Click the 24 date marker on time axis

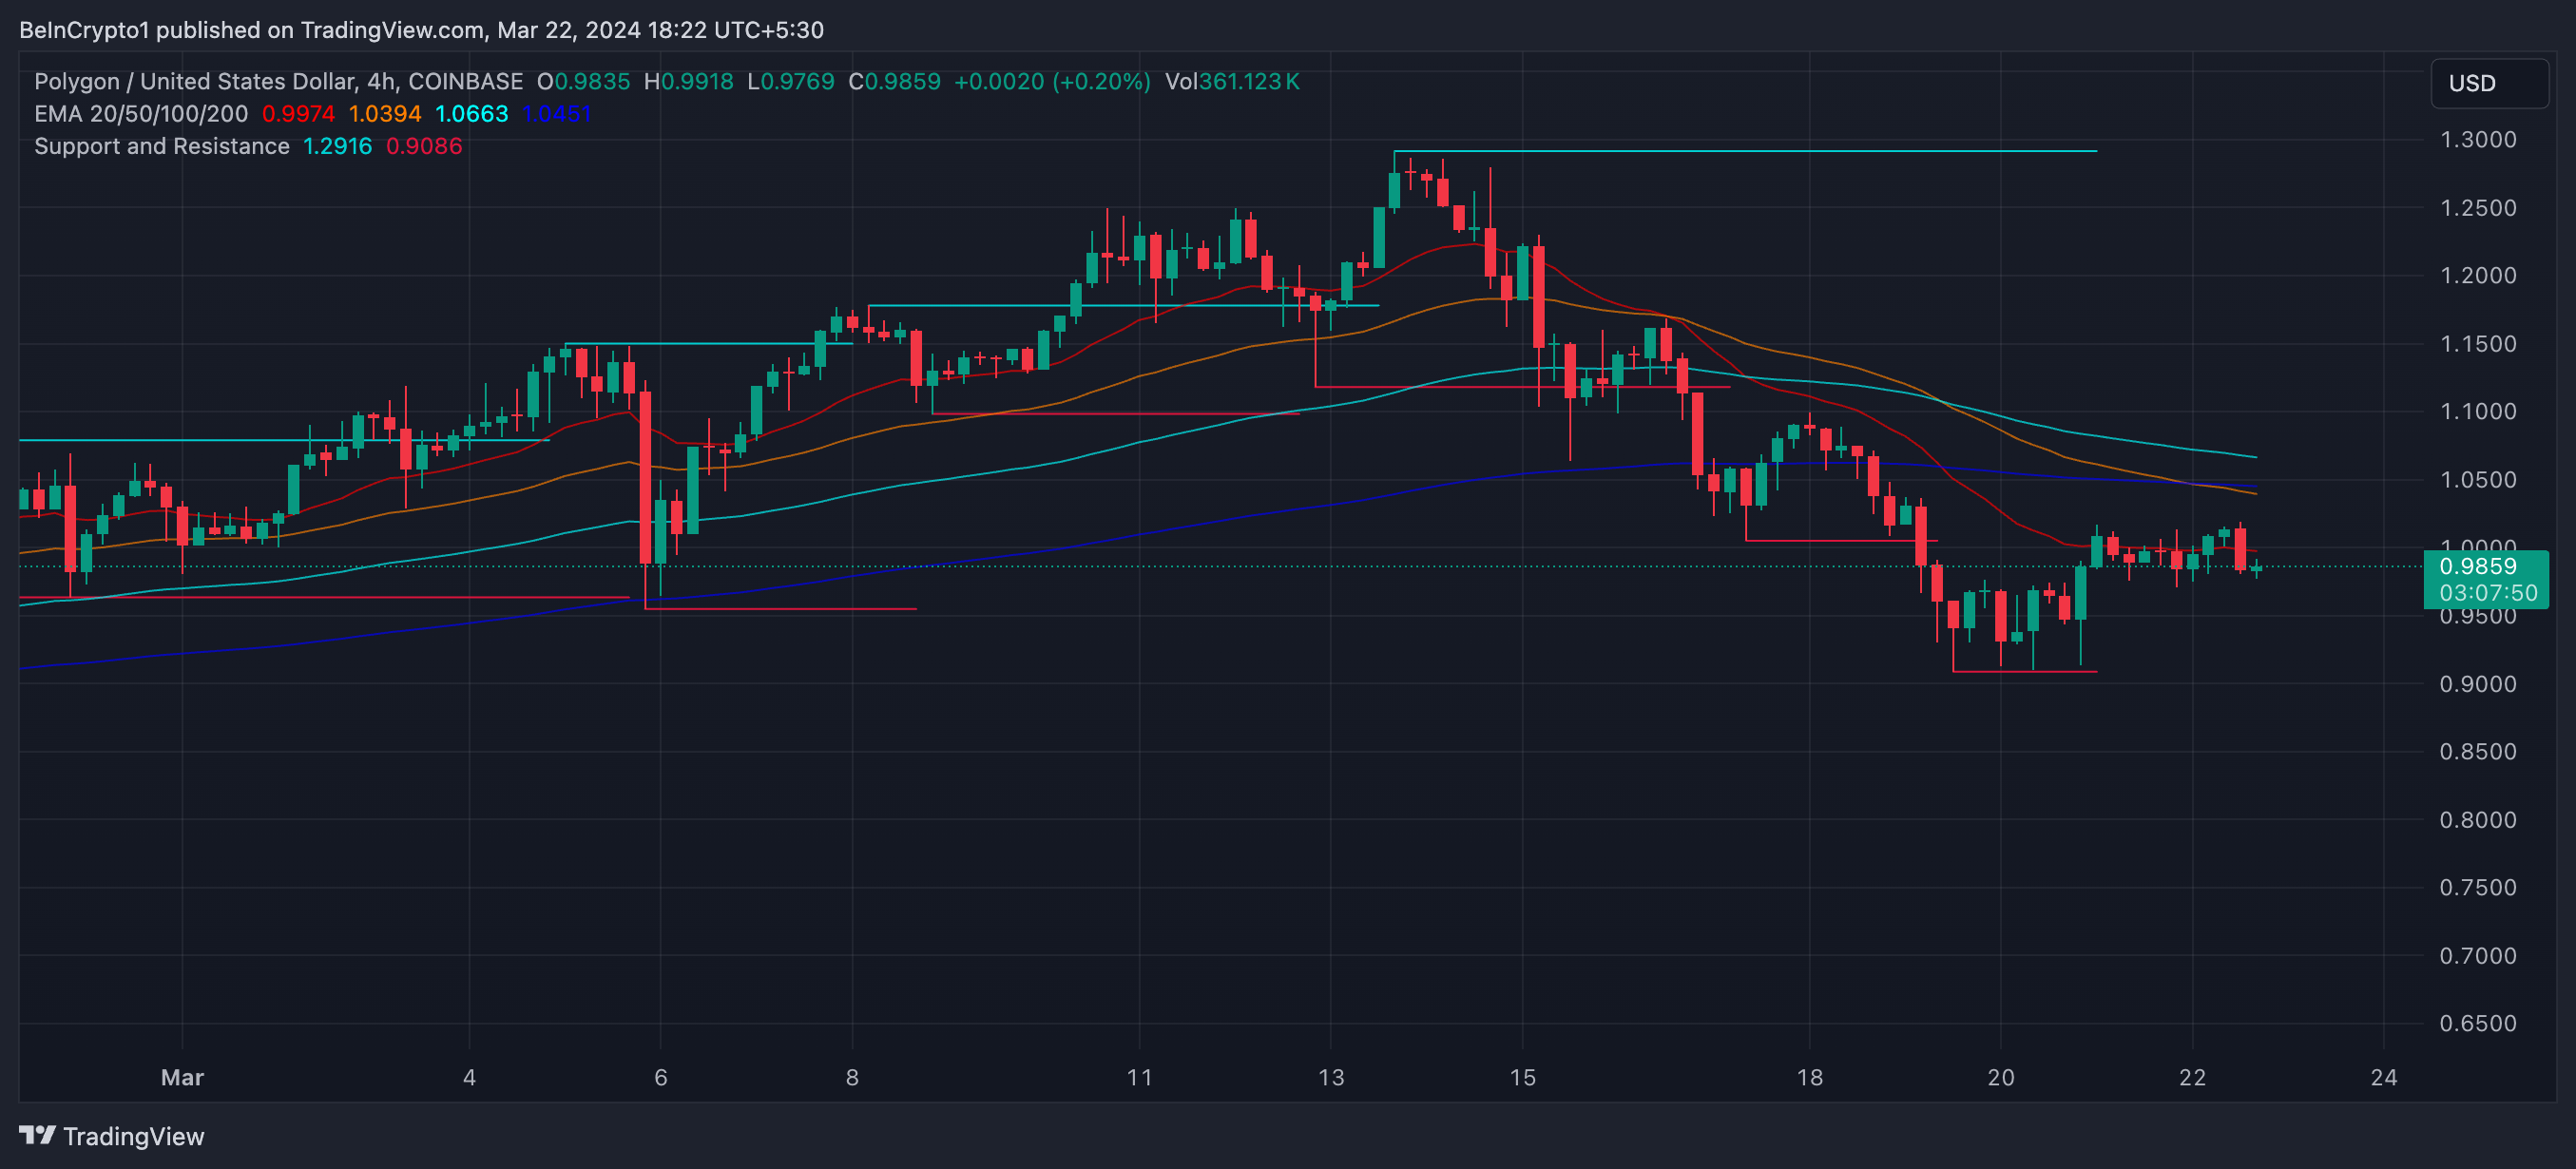2383,1077
